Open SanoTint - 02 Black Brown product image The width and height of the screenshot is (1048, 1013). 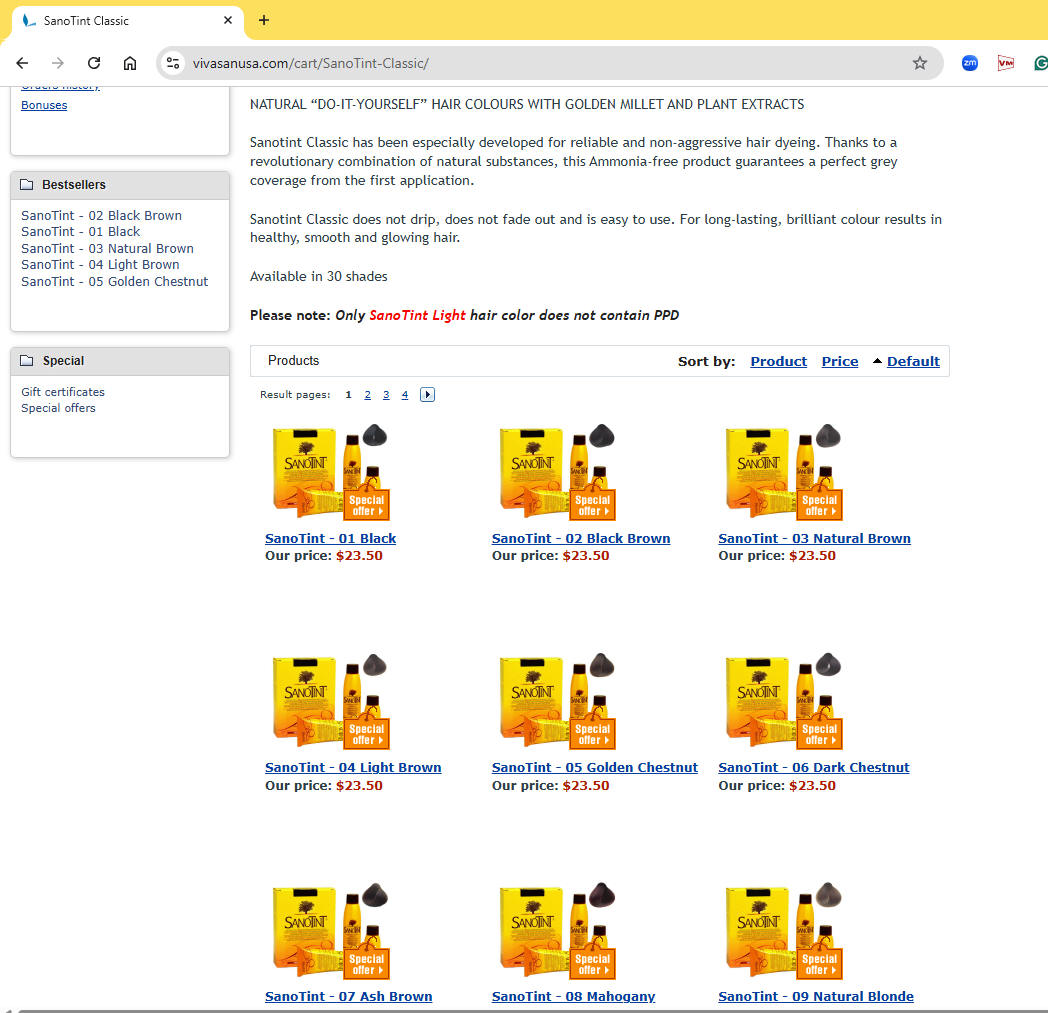[557, 472]
